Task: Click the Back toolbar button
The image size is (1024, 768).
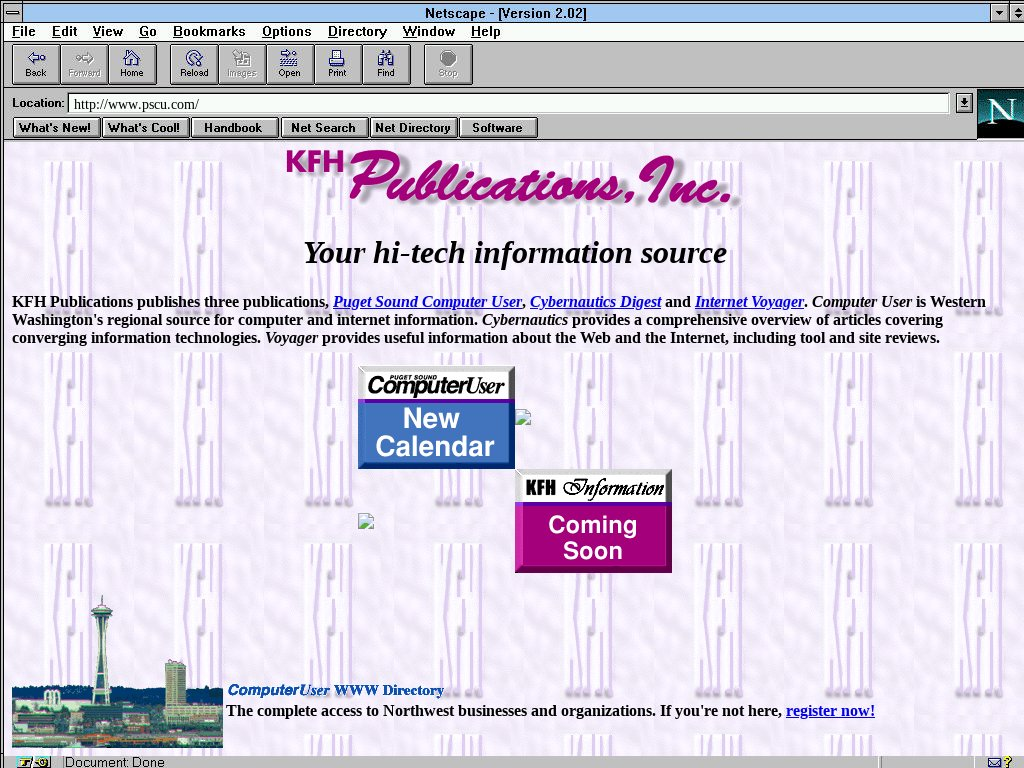Action: pos(36,64)
